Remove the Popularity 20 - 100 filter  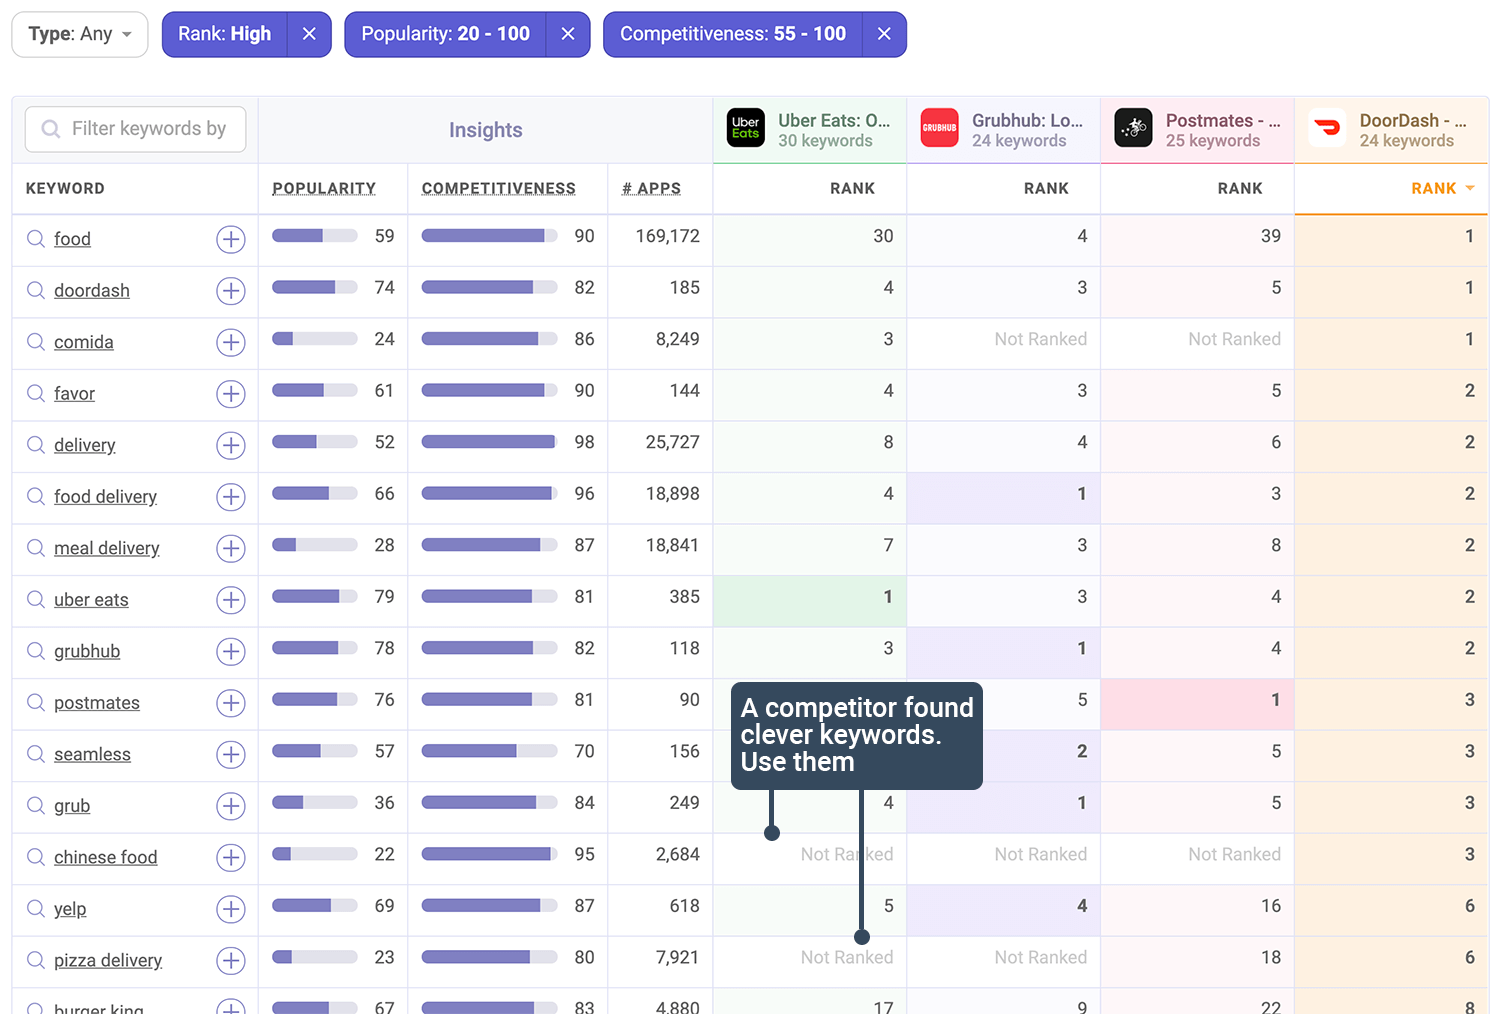(568, 34)
